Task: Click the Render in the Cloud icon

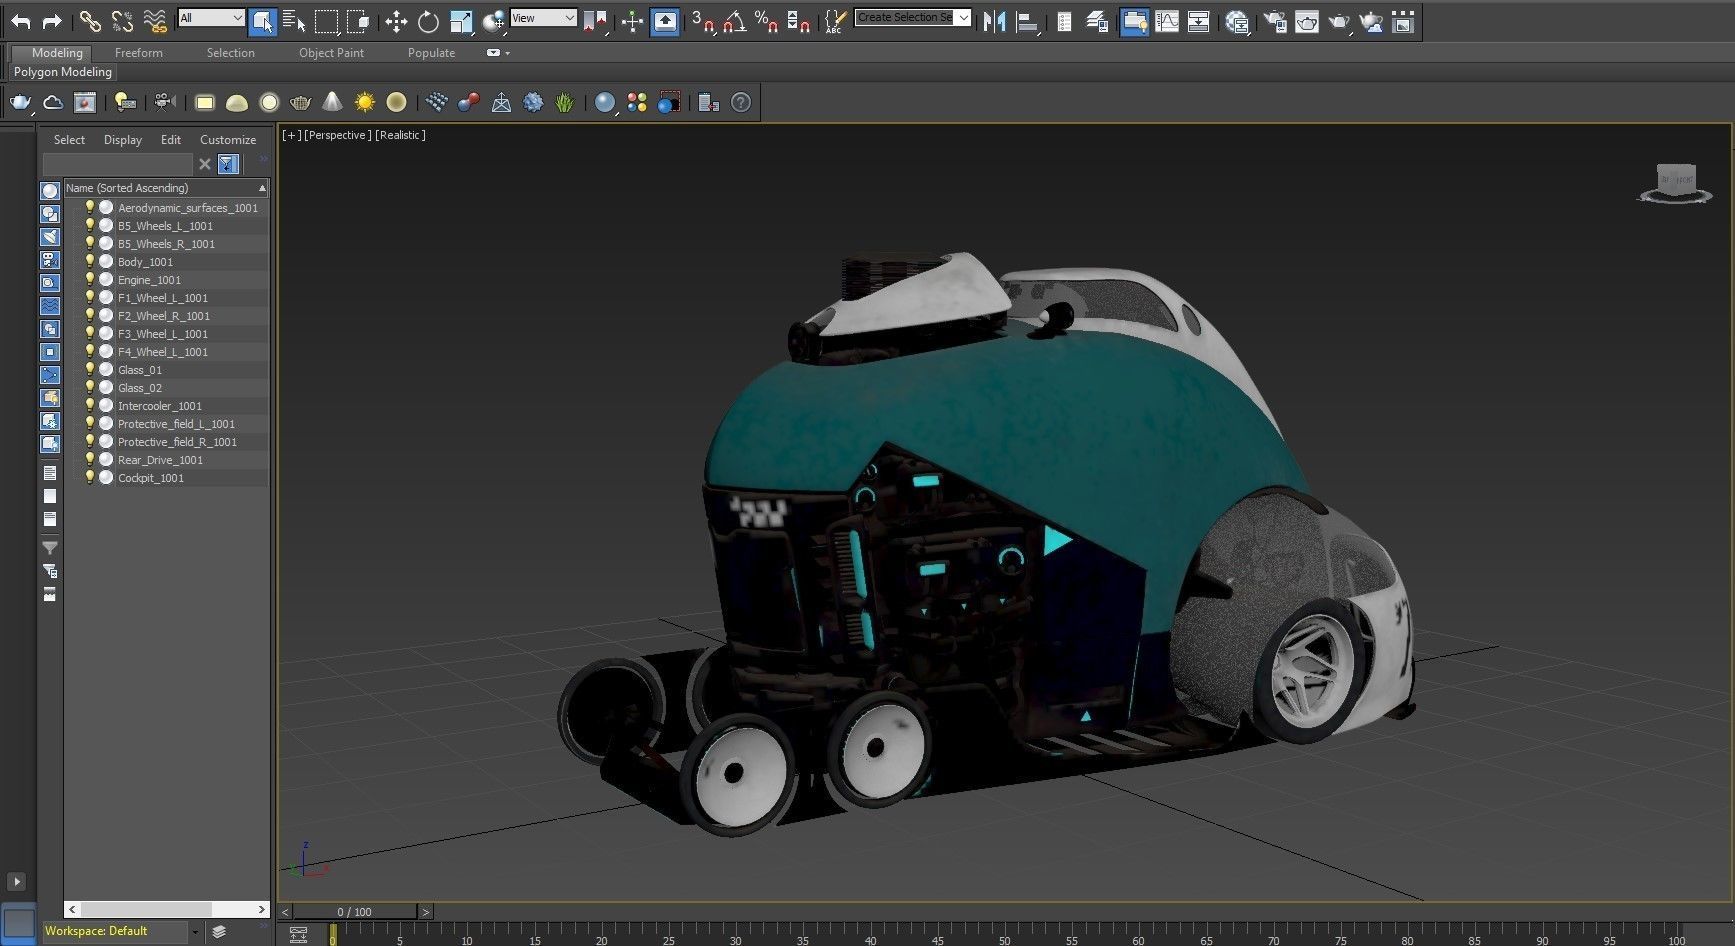Action: click(1371, 21)
